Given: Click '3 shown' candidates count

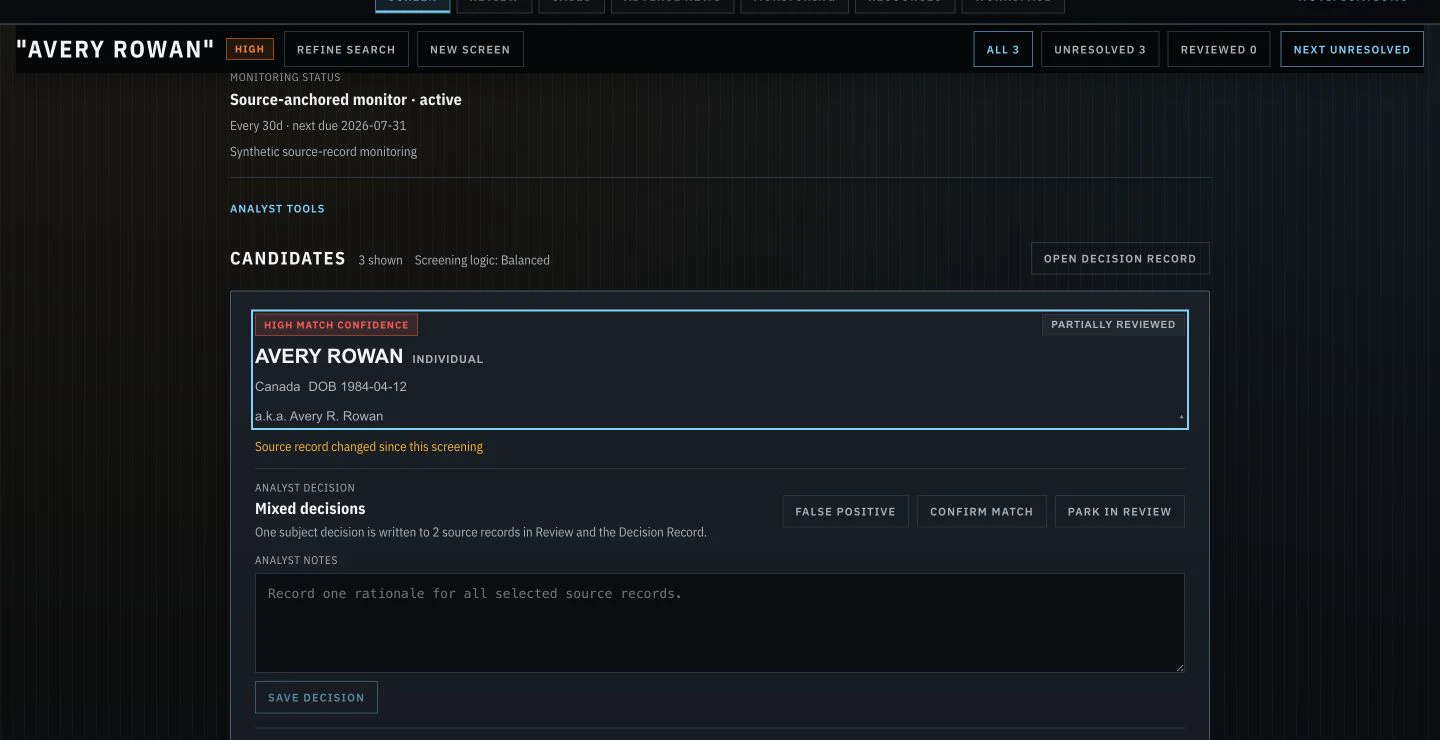Looking at the screenshot, I should click(381, 260).
